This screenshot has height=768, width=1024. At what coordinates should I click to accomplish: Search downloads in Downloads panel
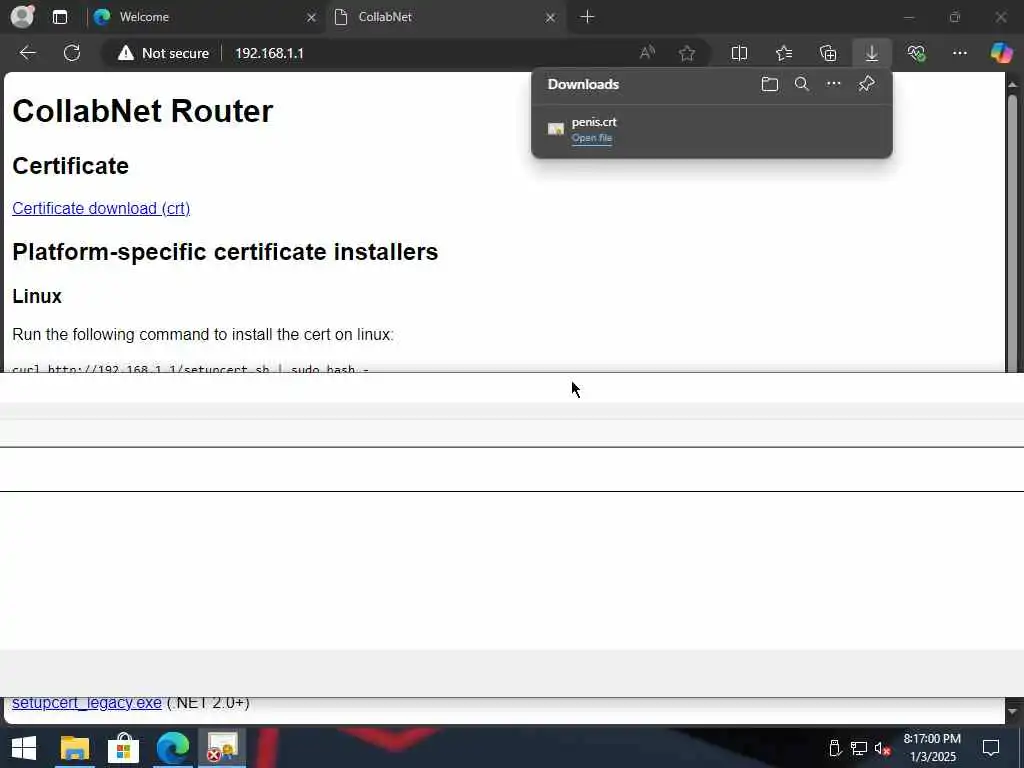[801, 84]
